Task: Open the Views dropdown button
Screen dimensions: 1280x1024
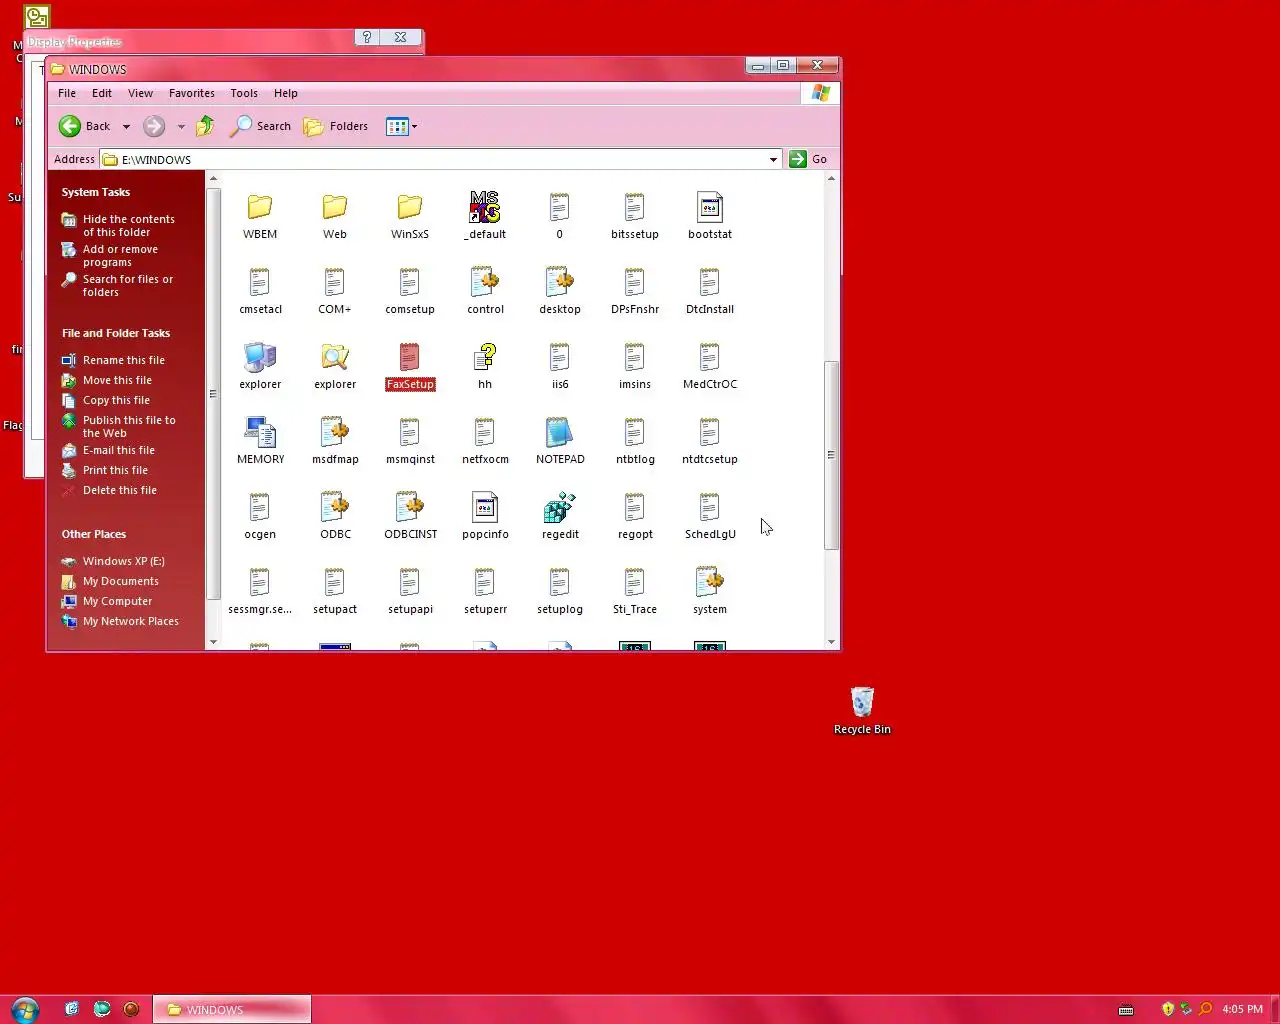Action: click(402, 126)
